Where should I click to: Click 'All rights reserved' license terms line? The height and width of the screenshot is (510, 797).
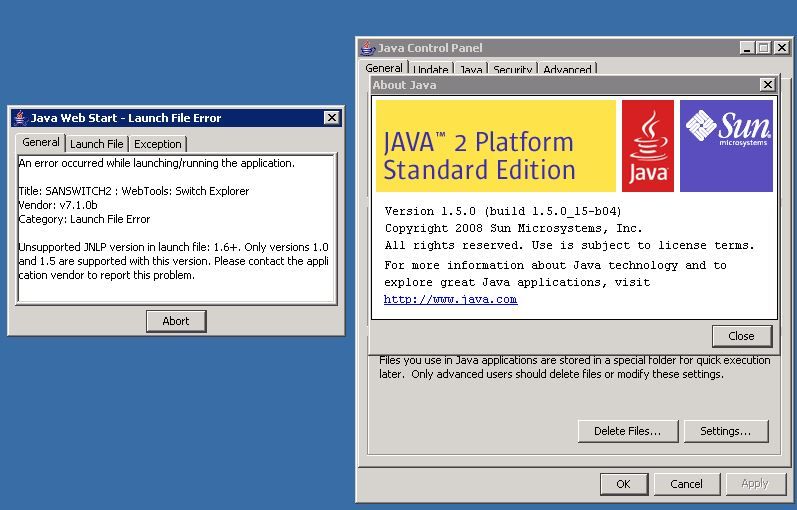tap(570, 246)
